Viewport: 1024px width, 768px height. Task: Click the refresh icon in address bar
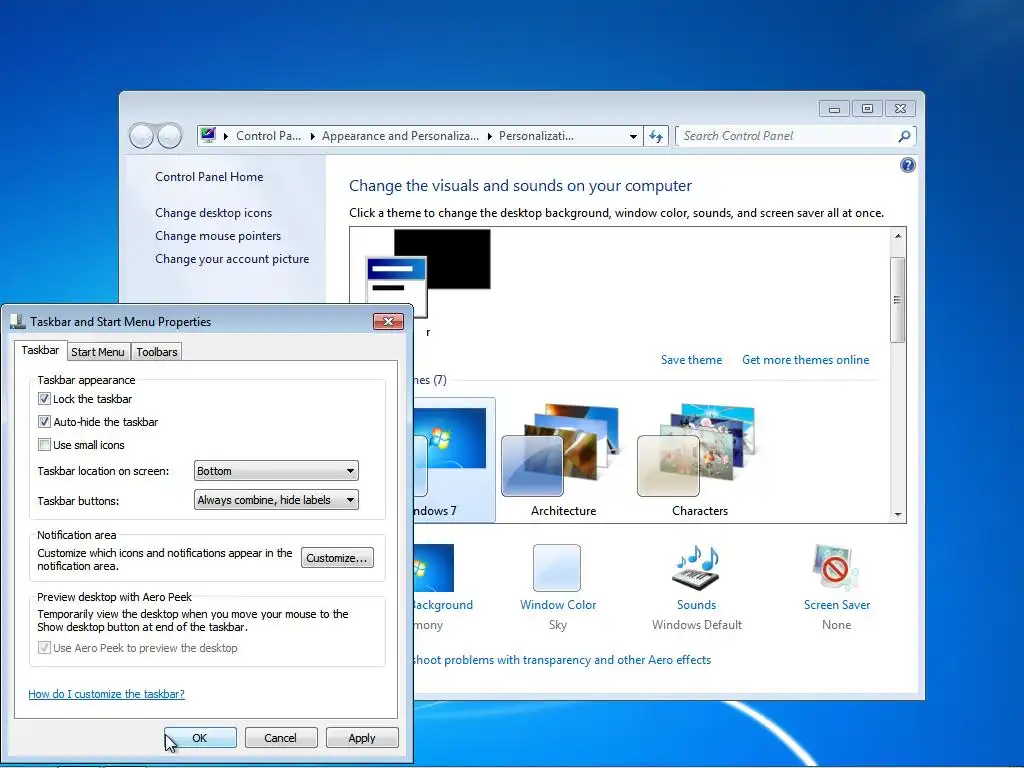click(x=656, y=136)
